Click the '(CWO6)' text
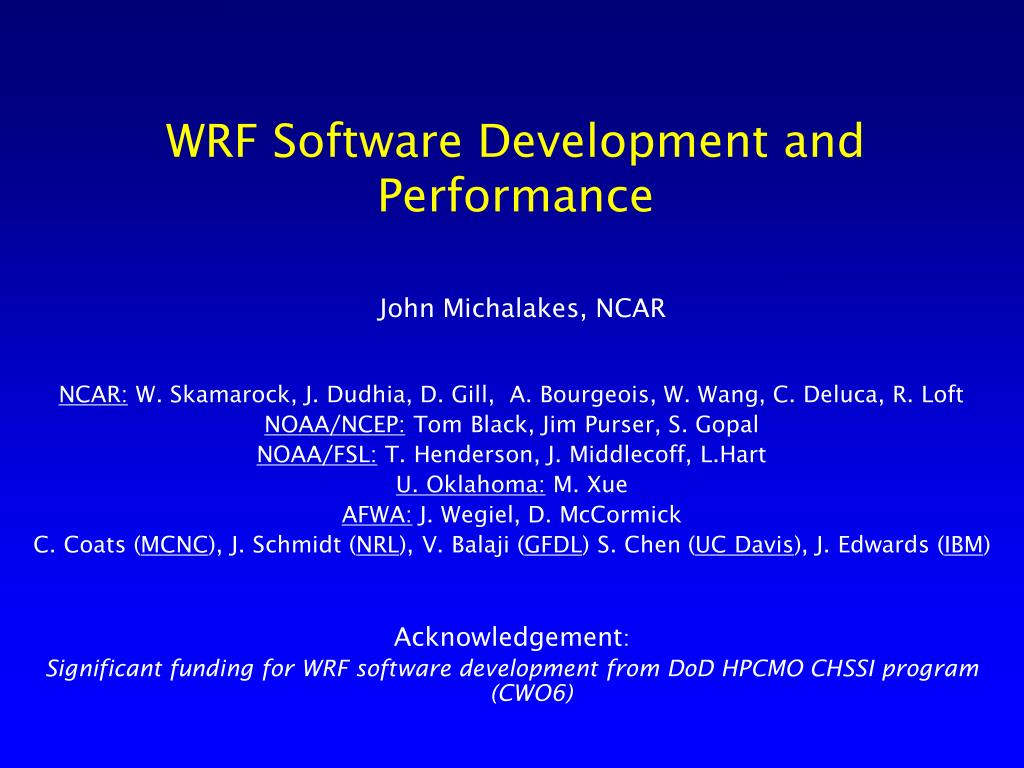The height and width of the screenshot is (768, 1024). 532,692
